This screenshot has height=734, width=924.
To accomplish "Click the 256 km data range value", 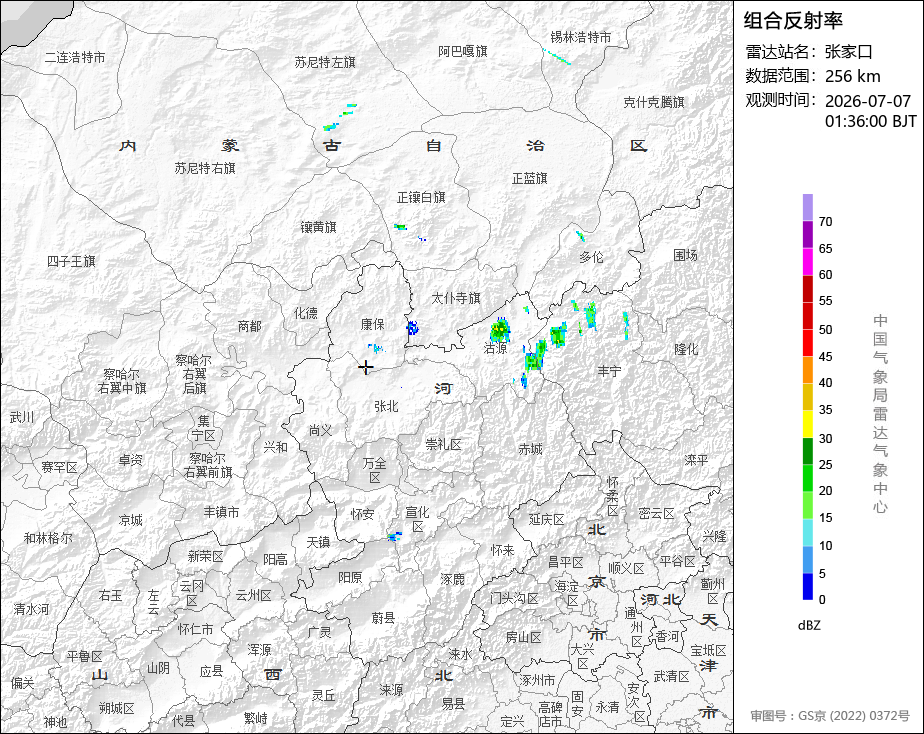I will tap(852, 76).
